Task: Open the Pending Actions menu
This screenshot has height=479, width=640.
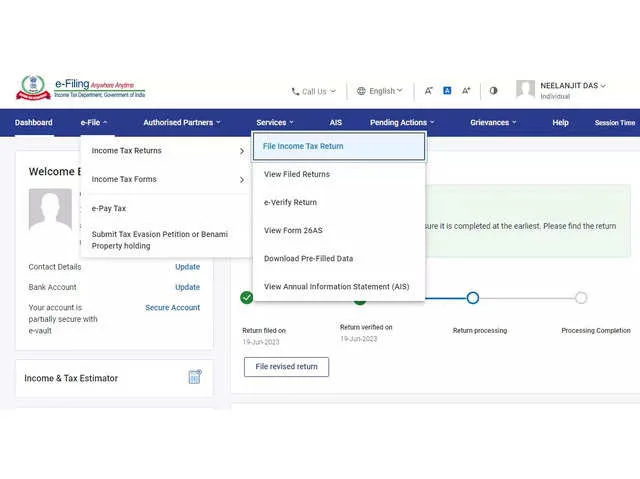Action: (402, 123)
